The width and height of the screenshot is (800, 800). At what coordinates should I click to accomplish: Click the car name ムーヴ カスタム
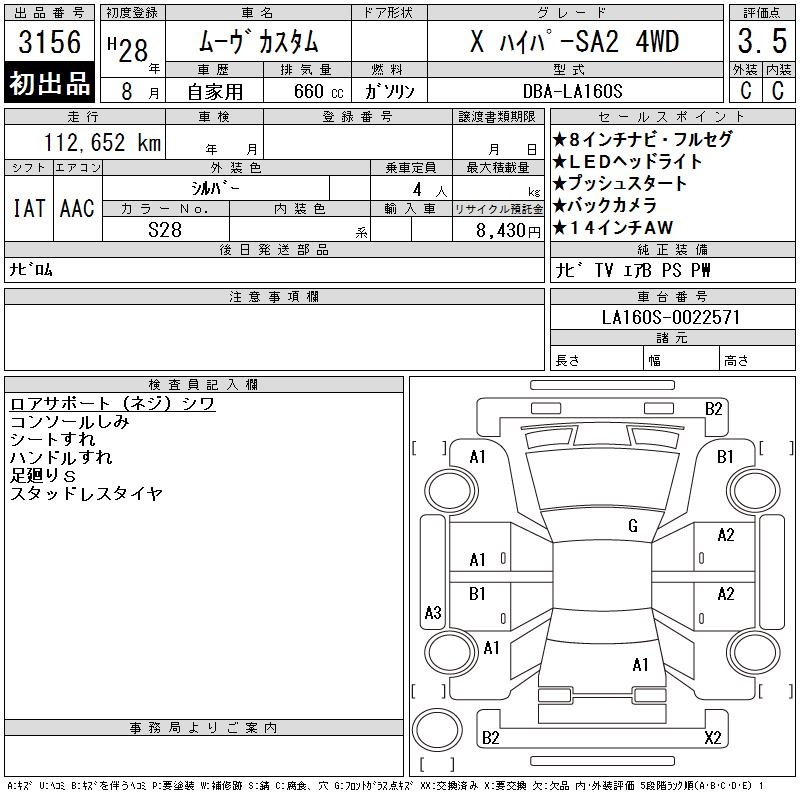[258, 41]
